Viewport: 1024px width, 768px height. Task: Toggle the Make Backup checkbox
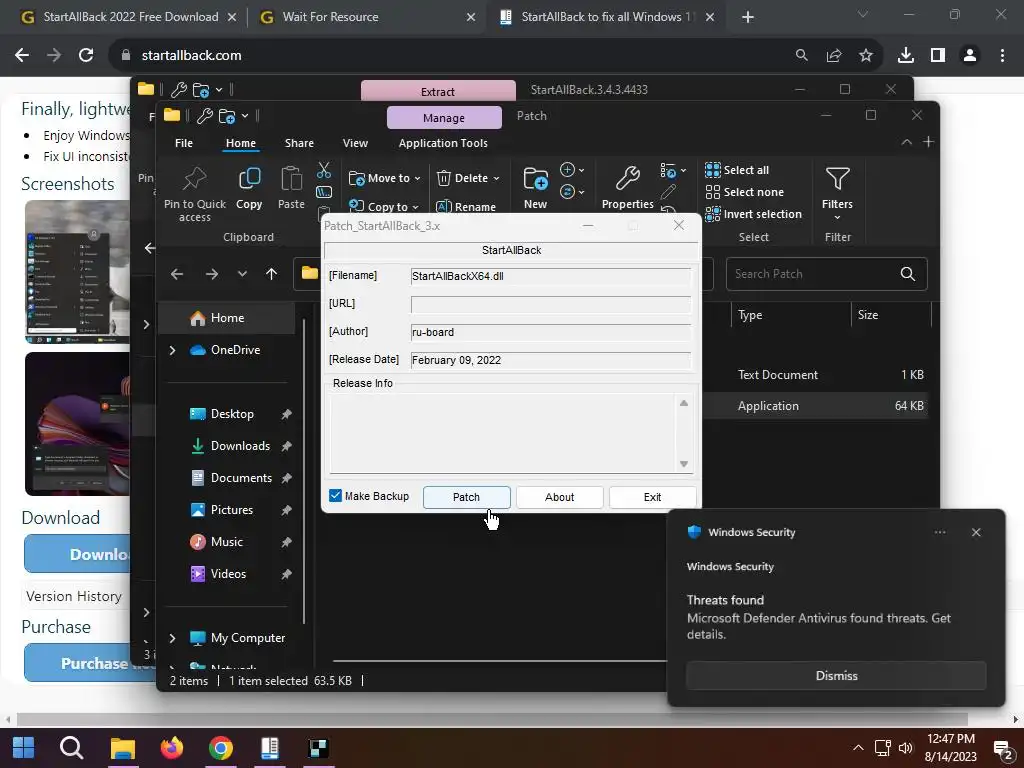click(336, 496)
